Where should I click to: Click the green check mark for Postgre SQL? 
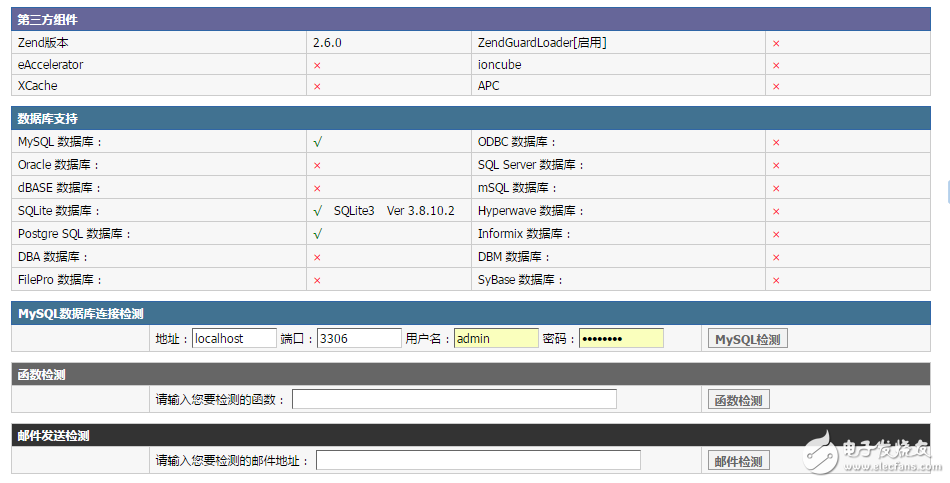(x=317, y=234)
